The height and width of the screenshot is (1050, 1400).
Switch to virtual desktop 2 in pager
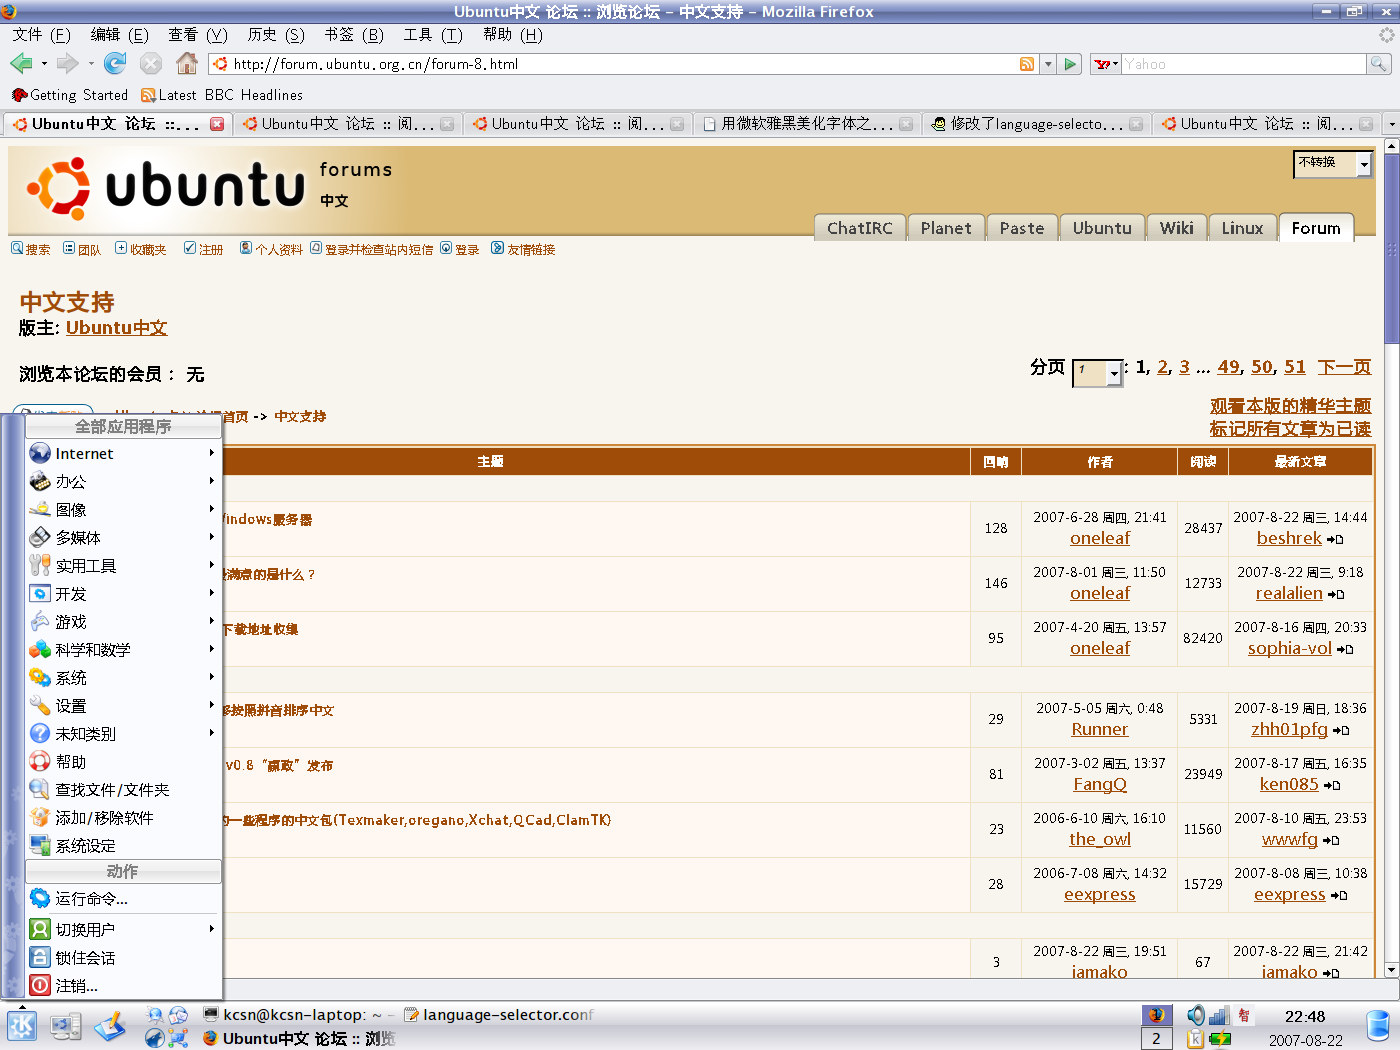tap(1156, 1038)
